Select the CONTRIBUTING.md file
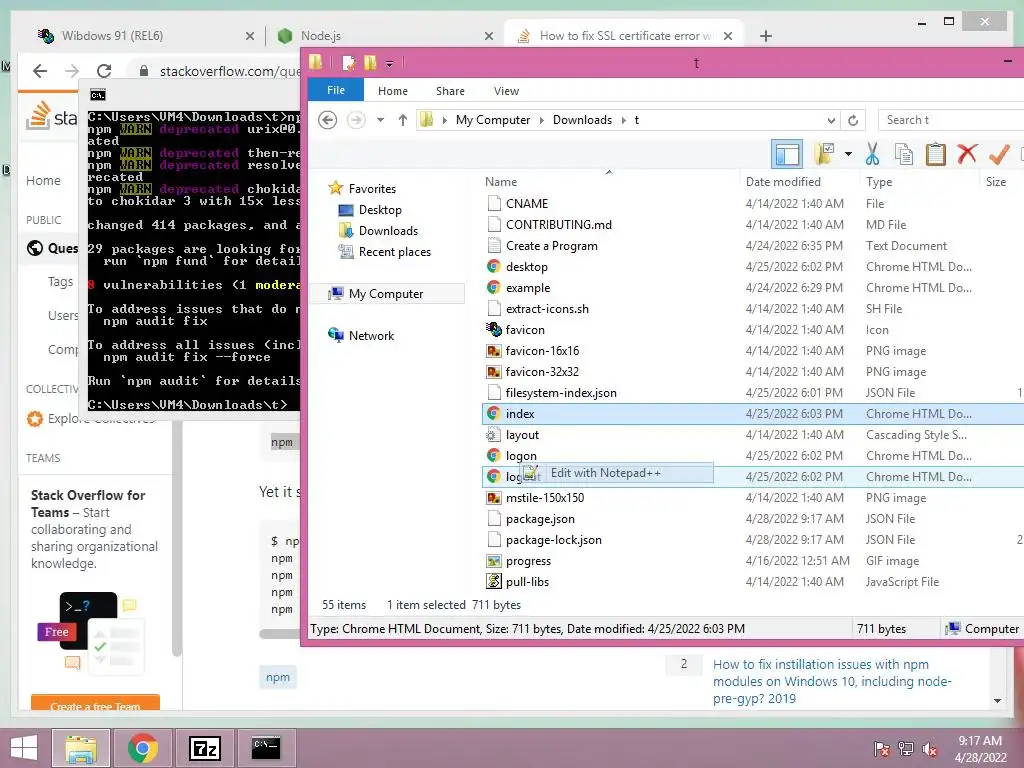The image size is (1024, 768). [558, 225]
